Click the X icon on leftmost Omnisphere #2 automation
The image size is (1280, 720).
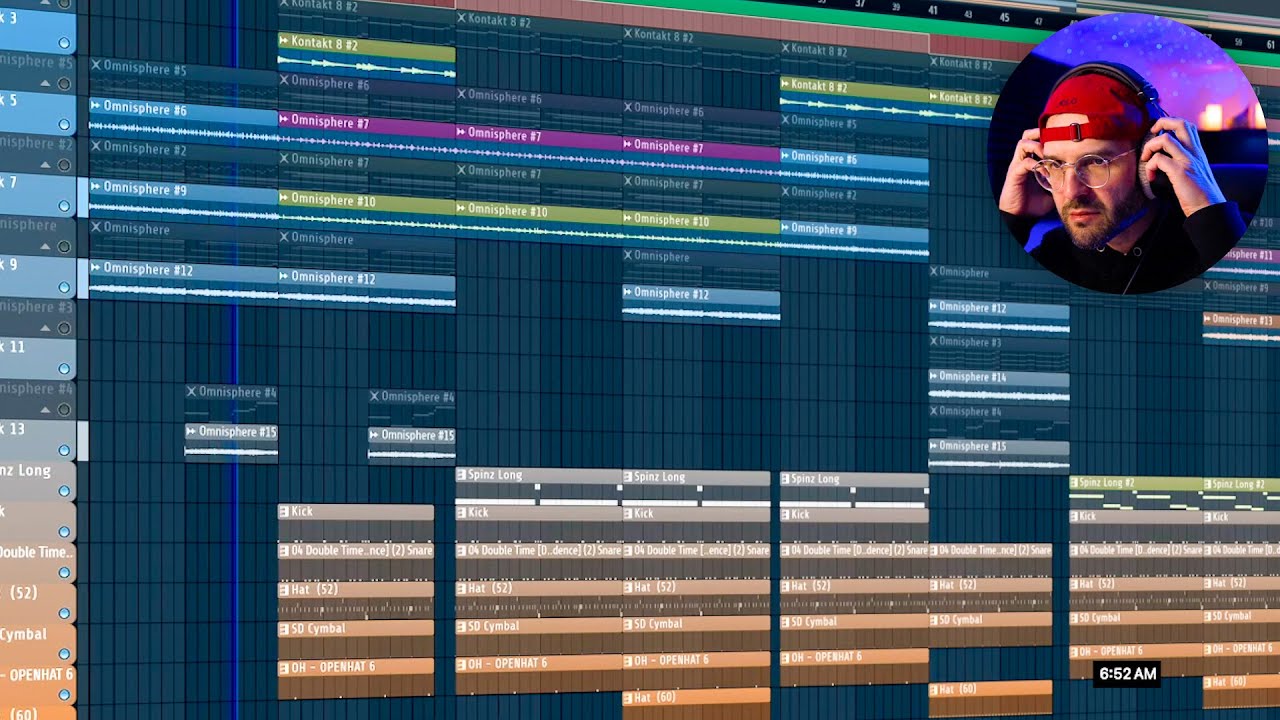click(96, 148)
